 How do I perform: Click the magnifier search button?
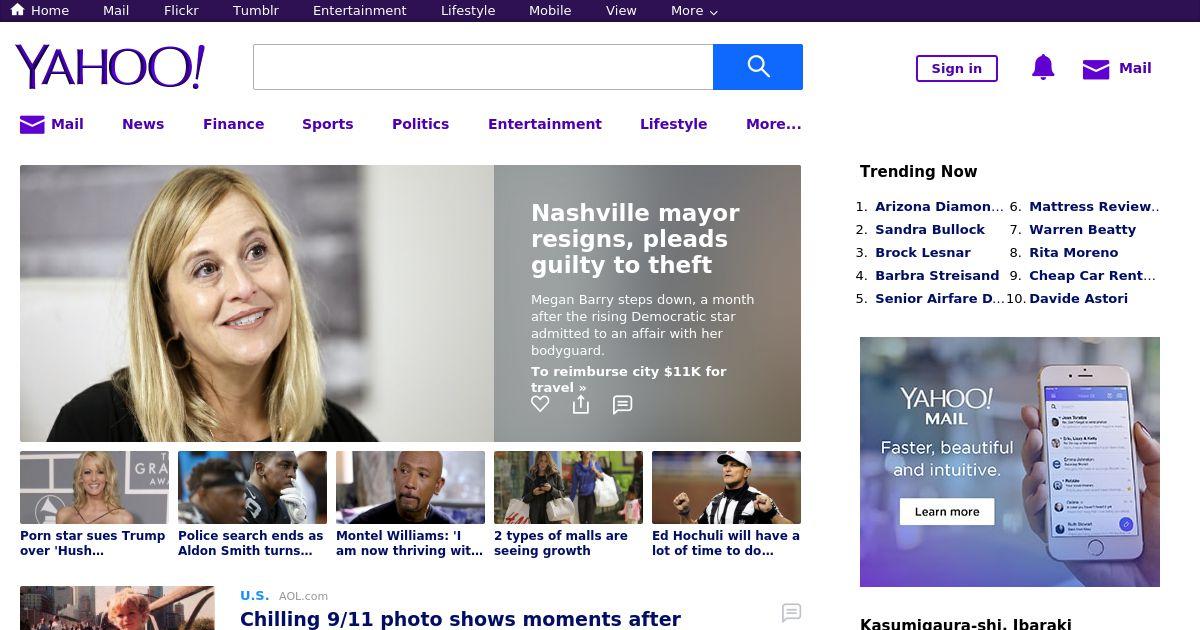click(x=758, y=67)
